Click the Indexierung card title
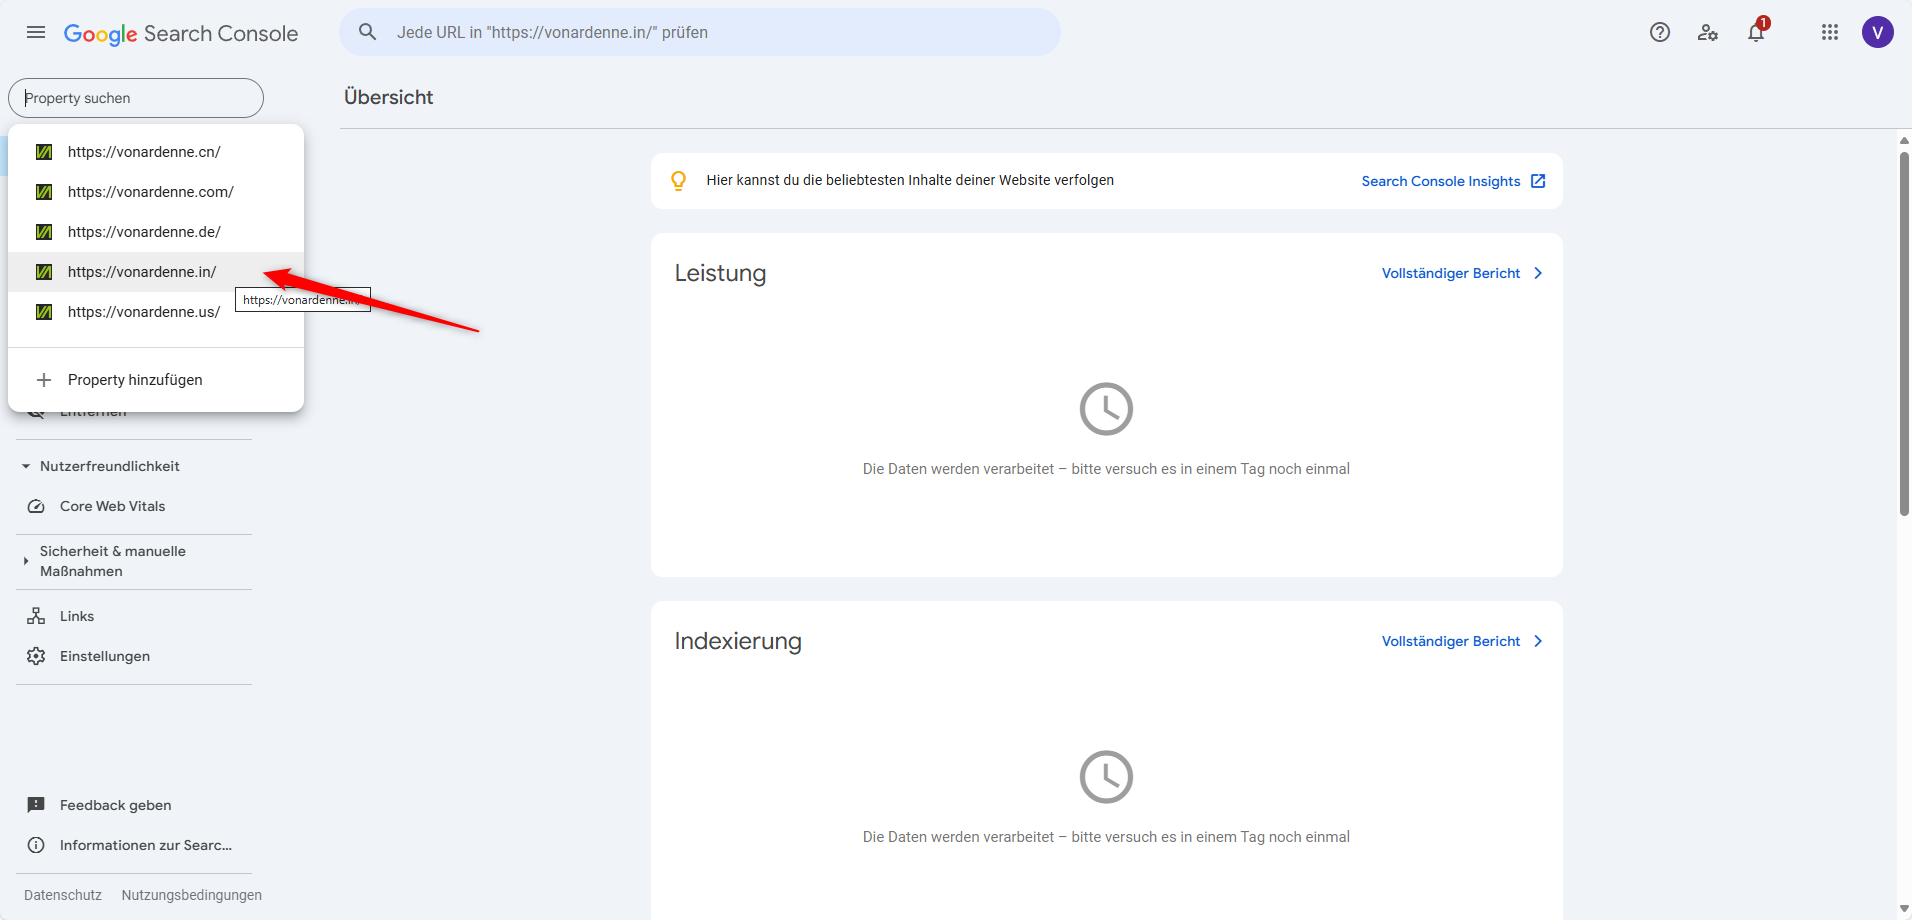This screenshot has height=920, width=1912. click(x=738, y=641)
